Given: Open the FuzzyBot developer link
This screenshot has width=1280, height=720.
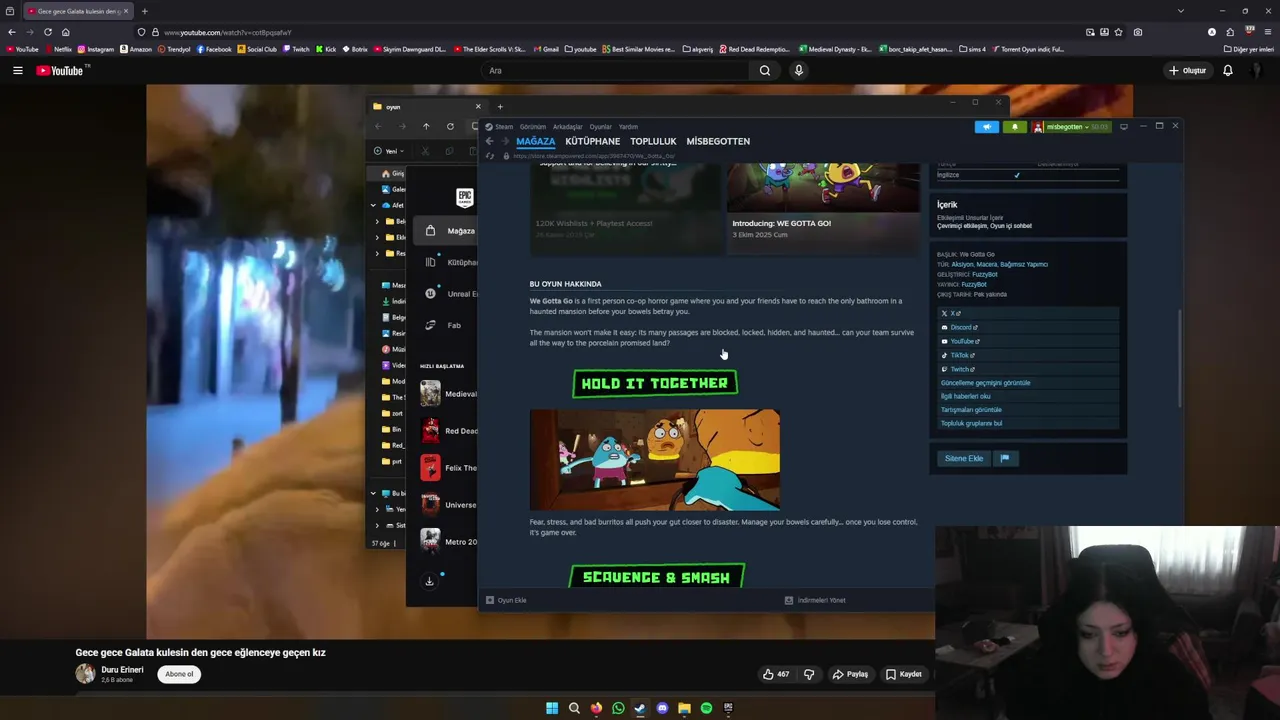Looking at the screenshot, I should click(984, 274).
